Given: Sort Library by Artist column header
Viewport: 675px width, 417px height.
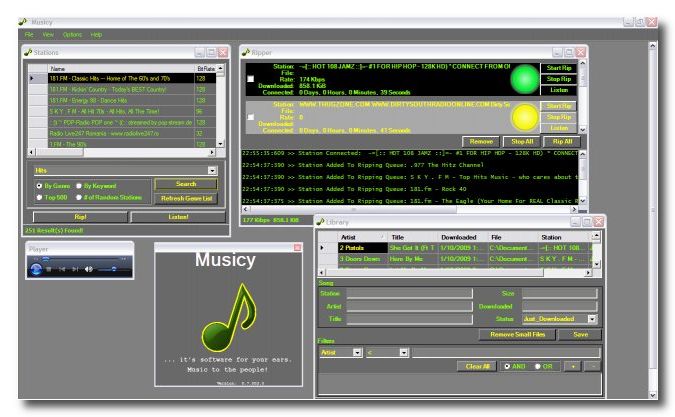Looking at the screenshot, I should coord(362,237).
